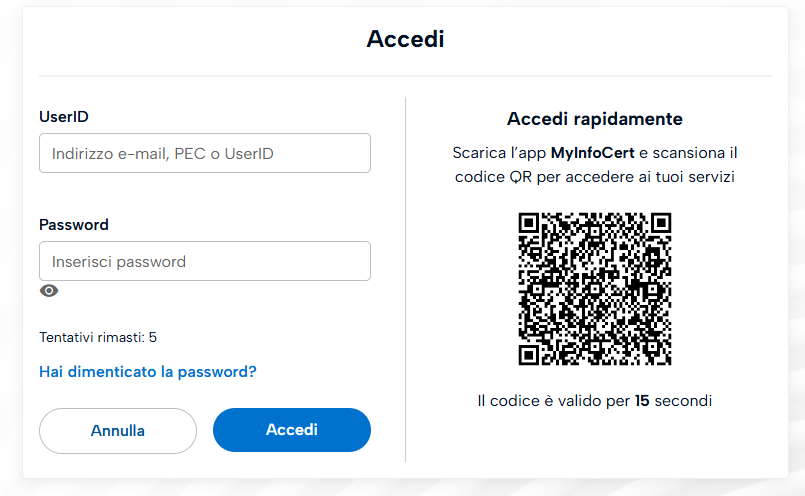
Task: Click the 'UserID' field label
Action: 64,116
